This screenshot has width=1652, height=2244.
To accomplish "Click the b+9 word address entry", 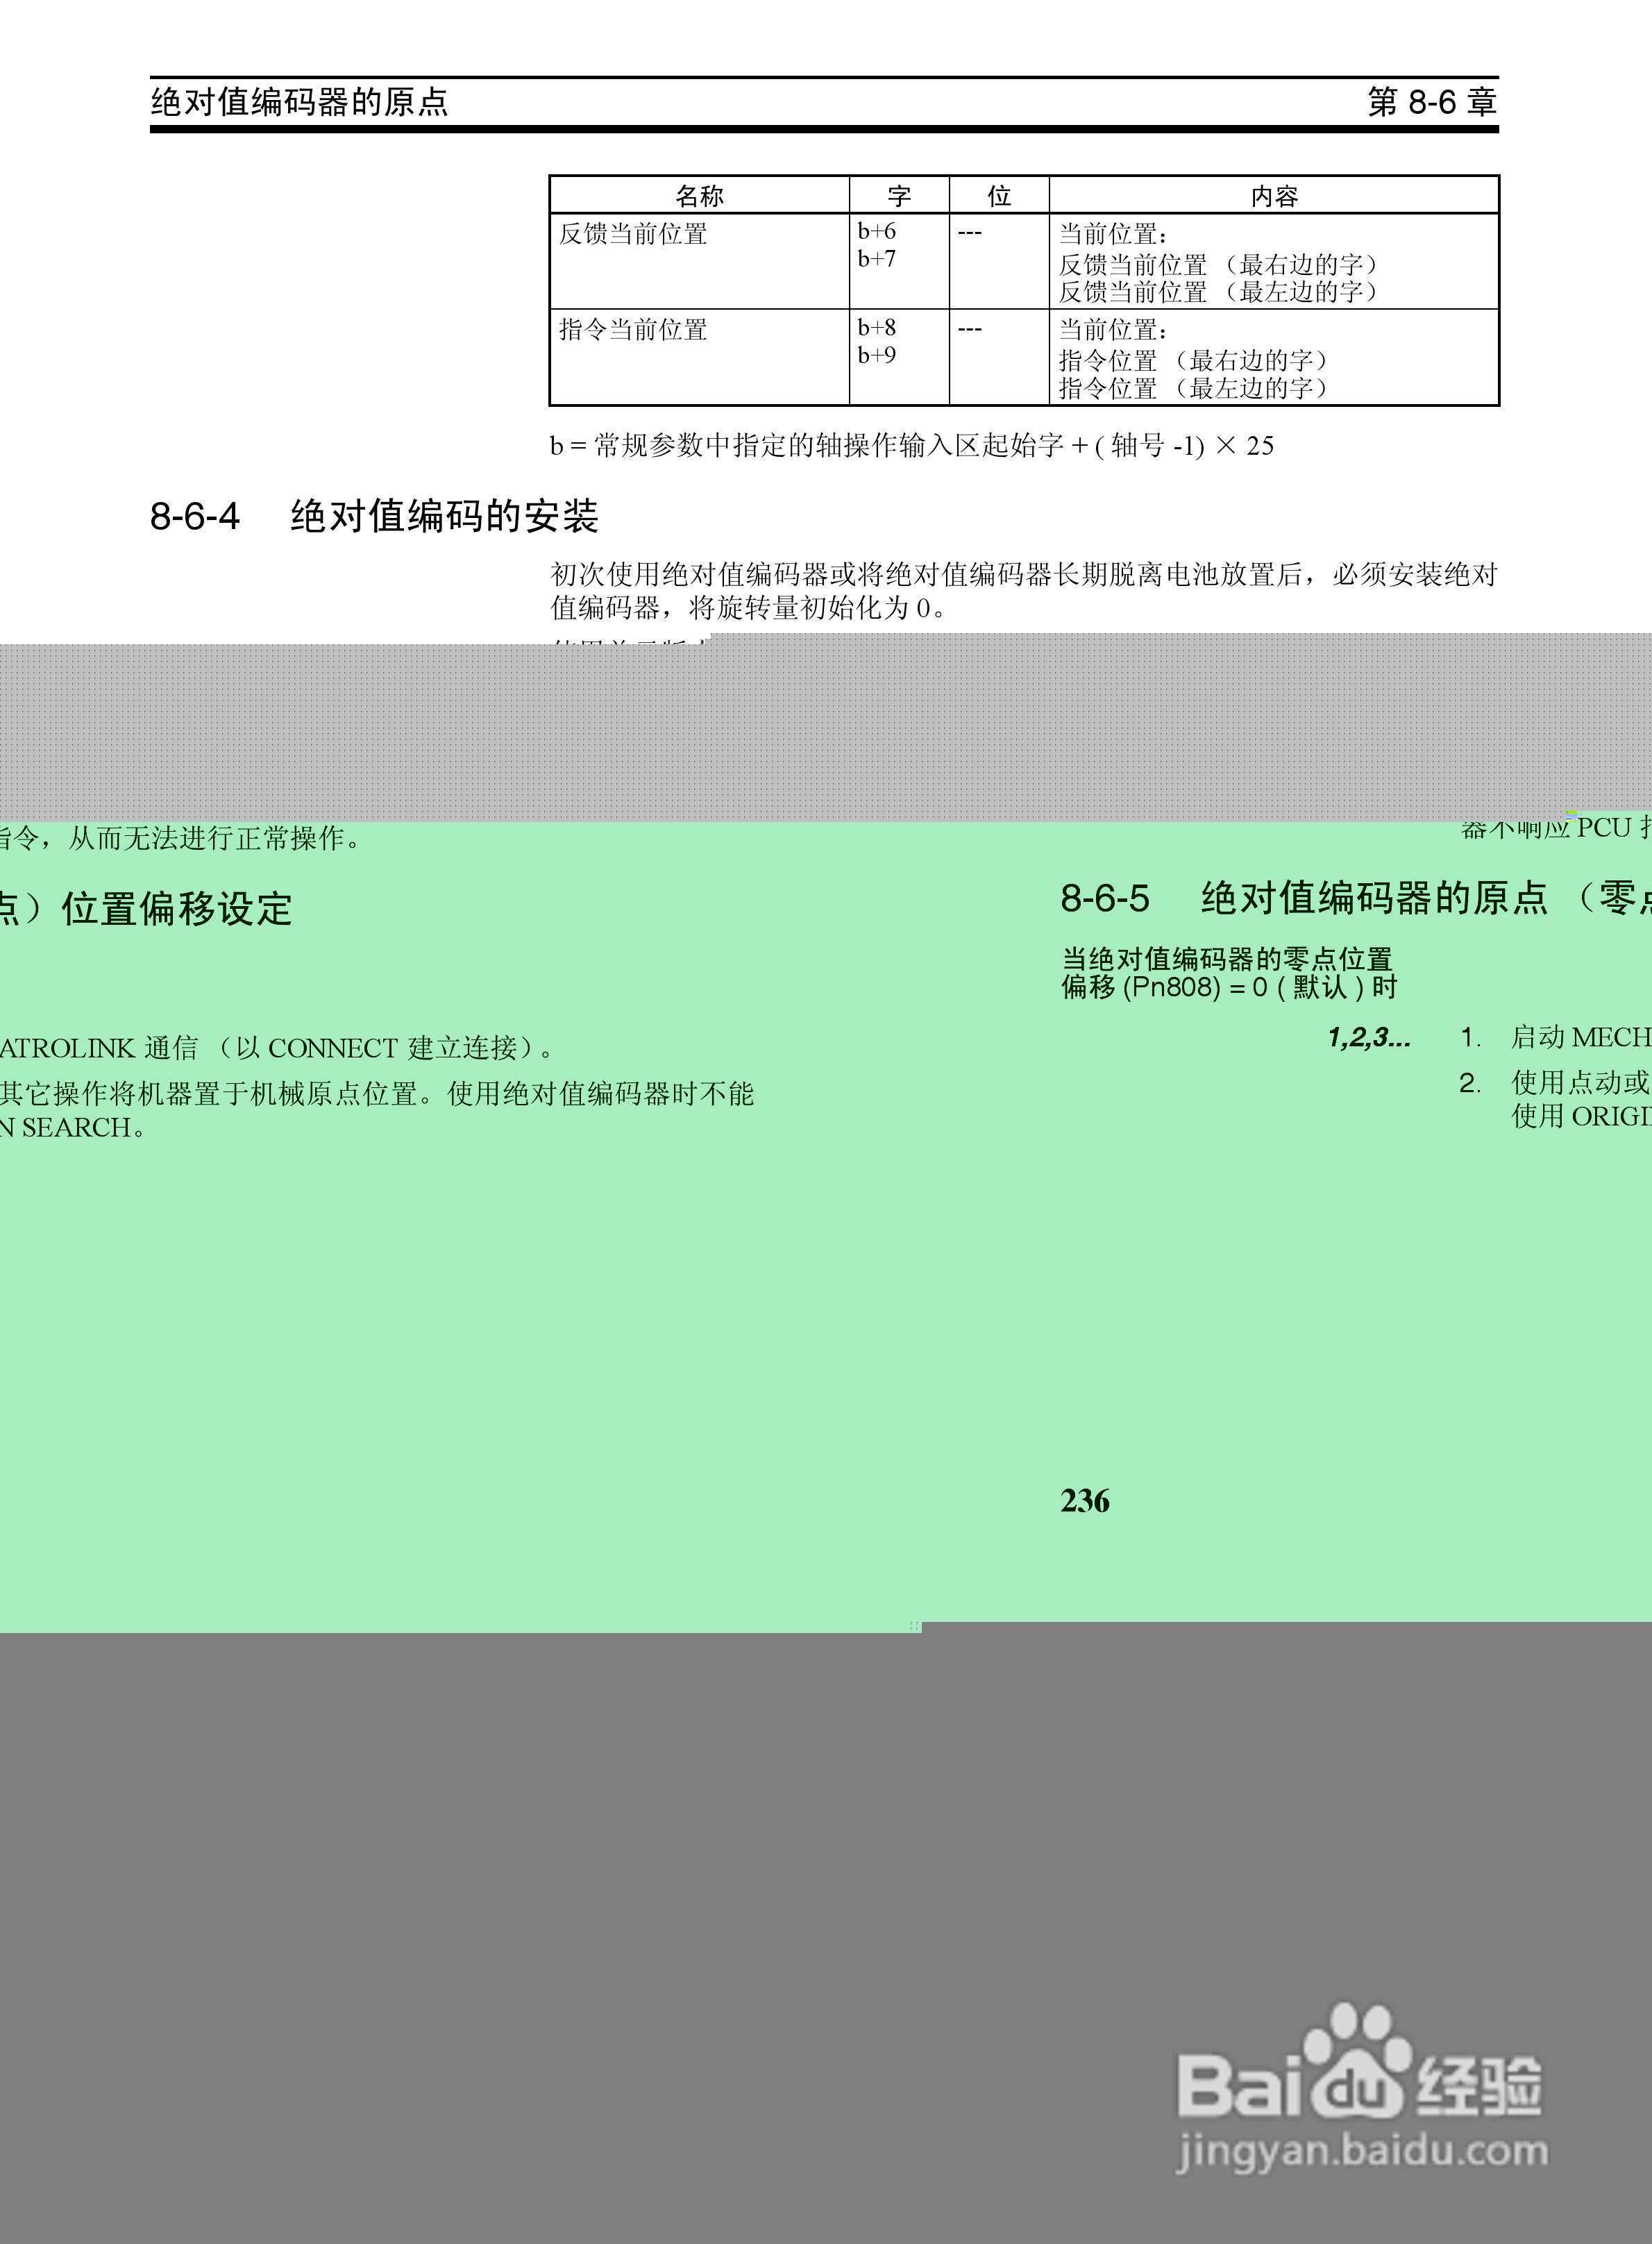I will [876, 355].
